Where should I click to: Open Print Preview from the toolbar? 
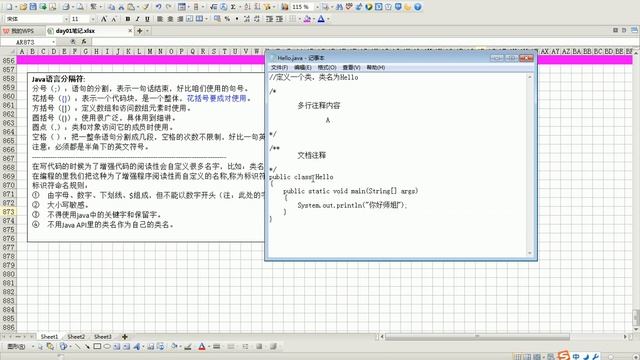(80, 7)
